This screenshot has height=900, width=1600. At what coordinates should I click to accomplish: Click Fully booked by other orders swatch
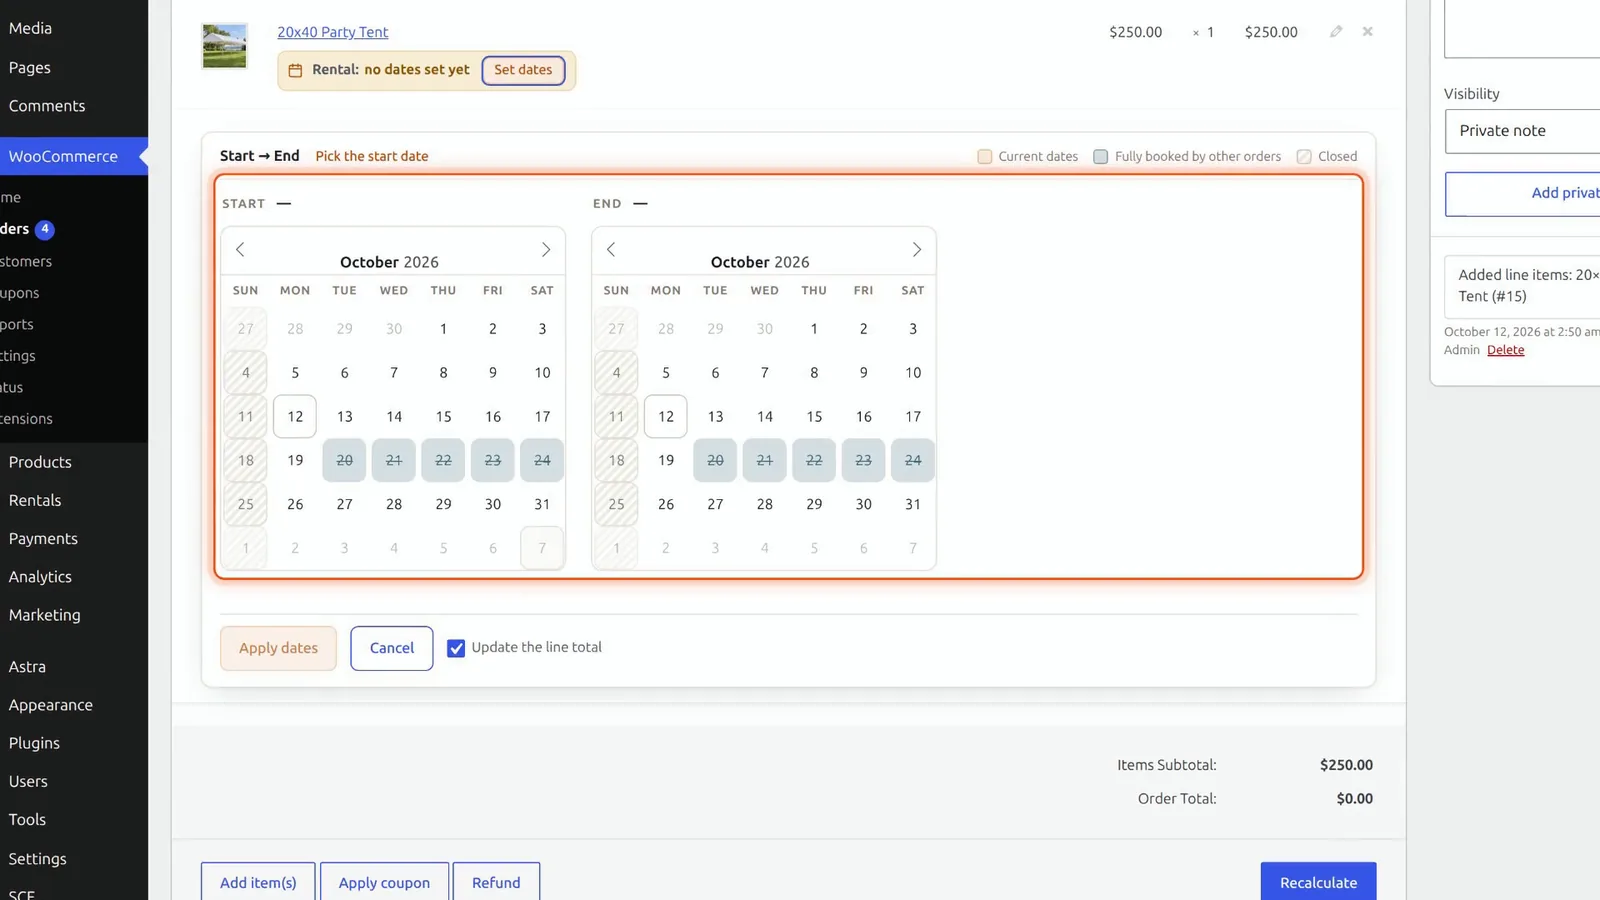point(1101,156)
